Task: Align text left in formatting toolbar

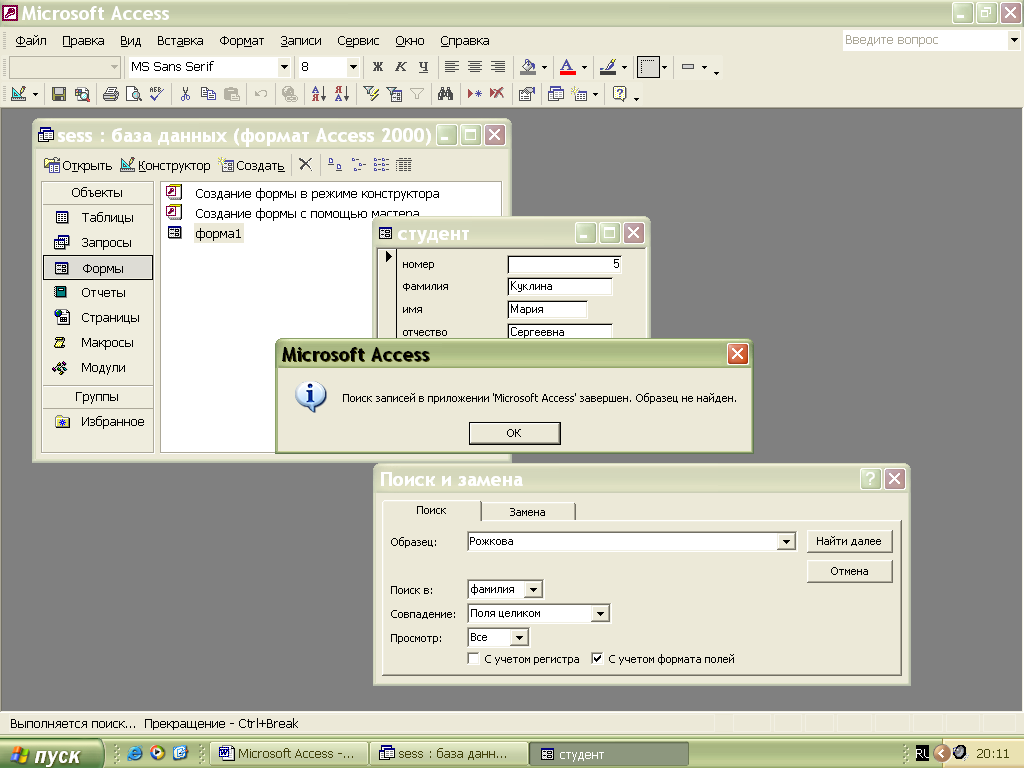Action: point(451,67)
